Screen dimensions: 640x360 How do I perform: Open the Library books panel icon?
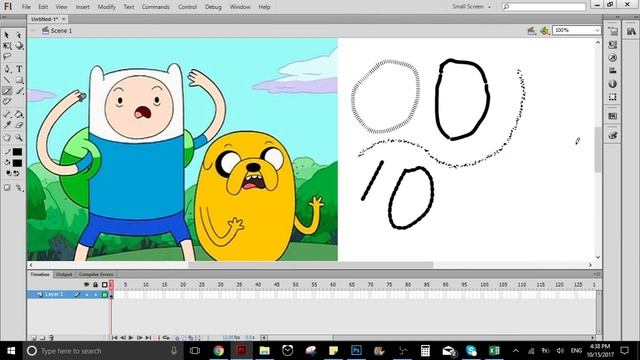631,31
